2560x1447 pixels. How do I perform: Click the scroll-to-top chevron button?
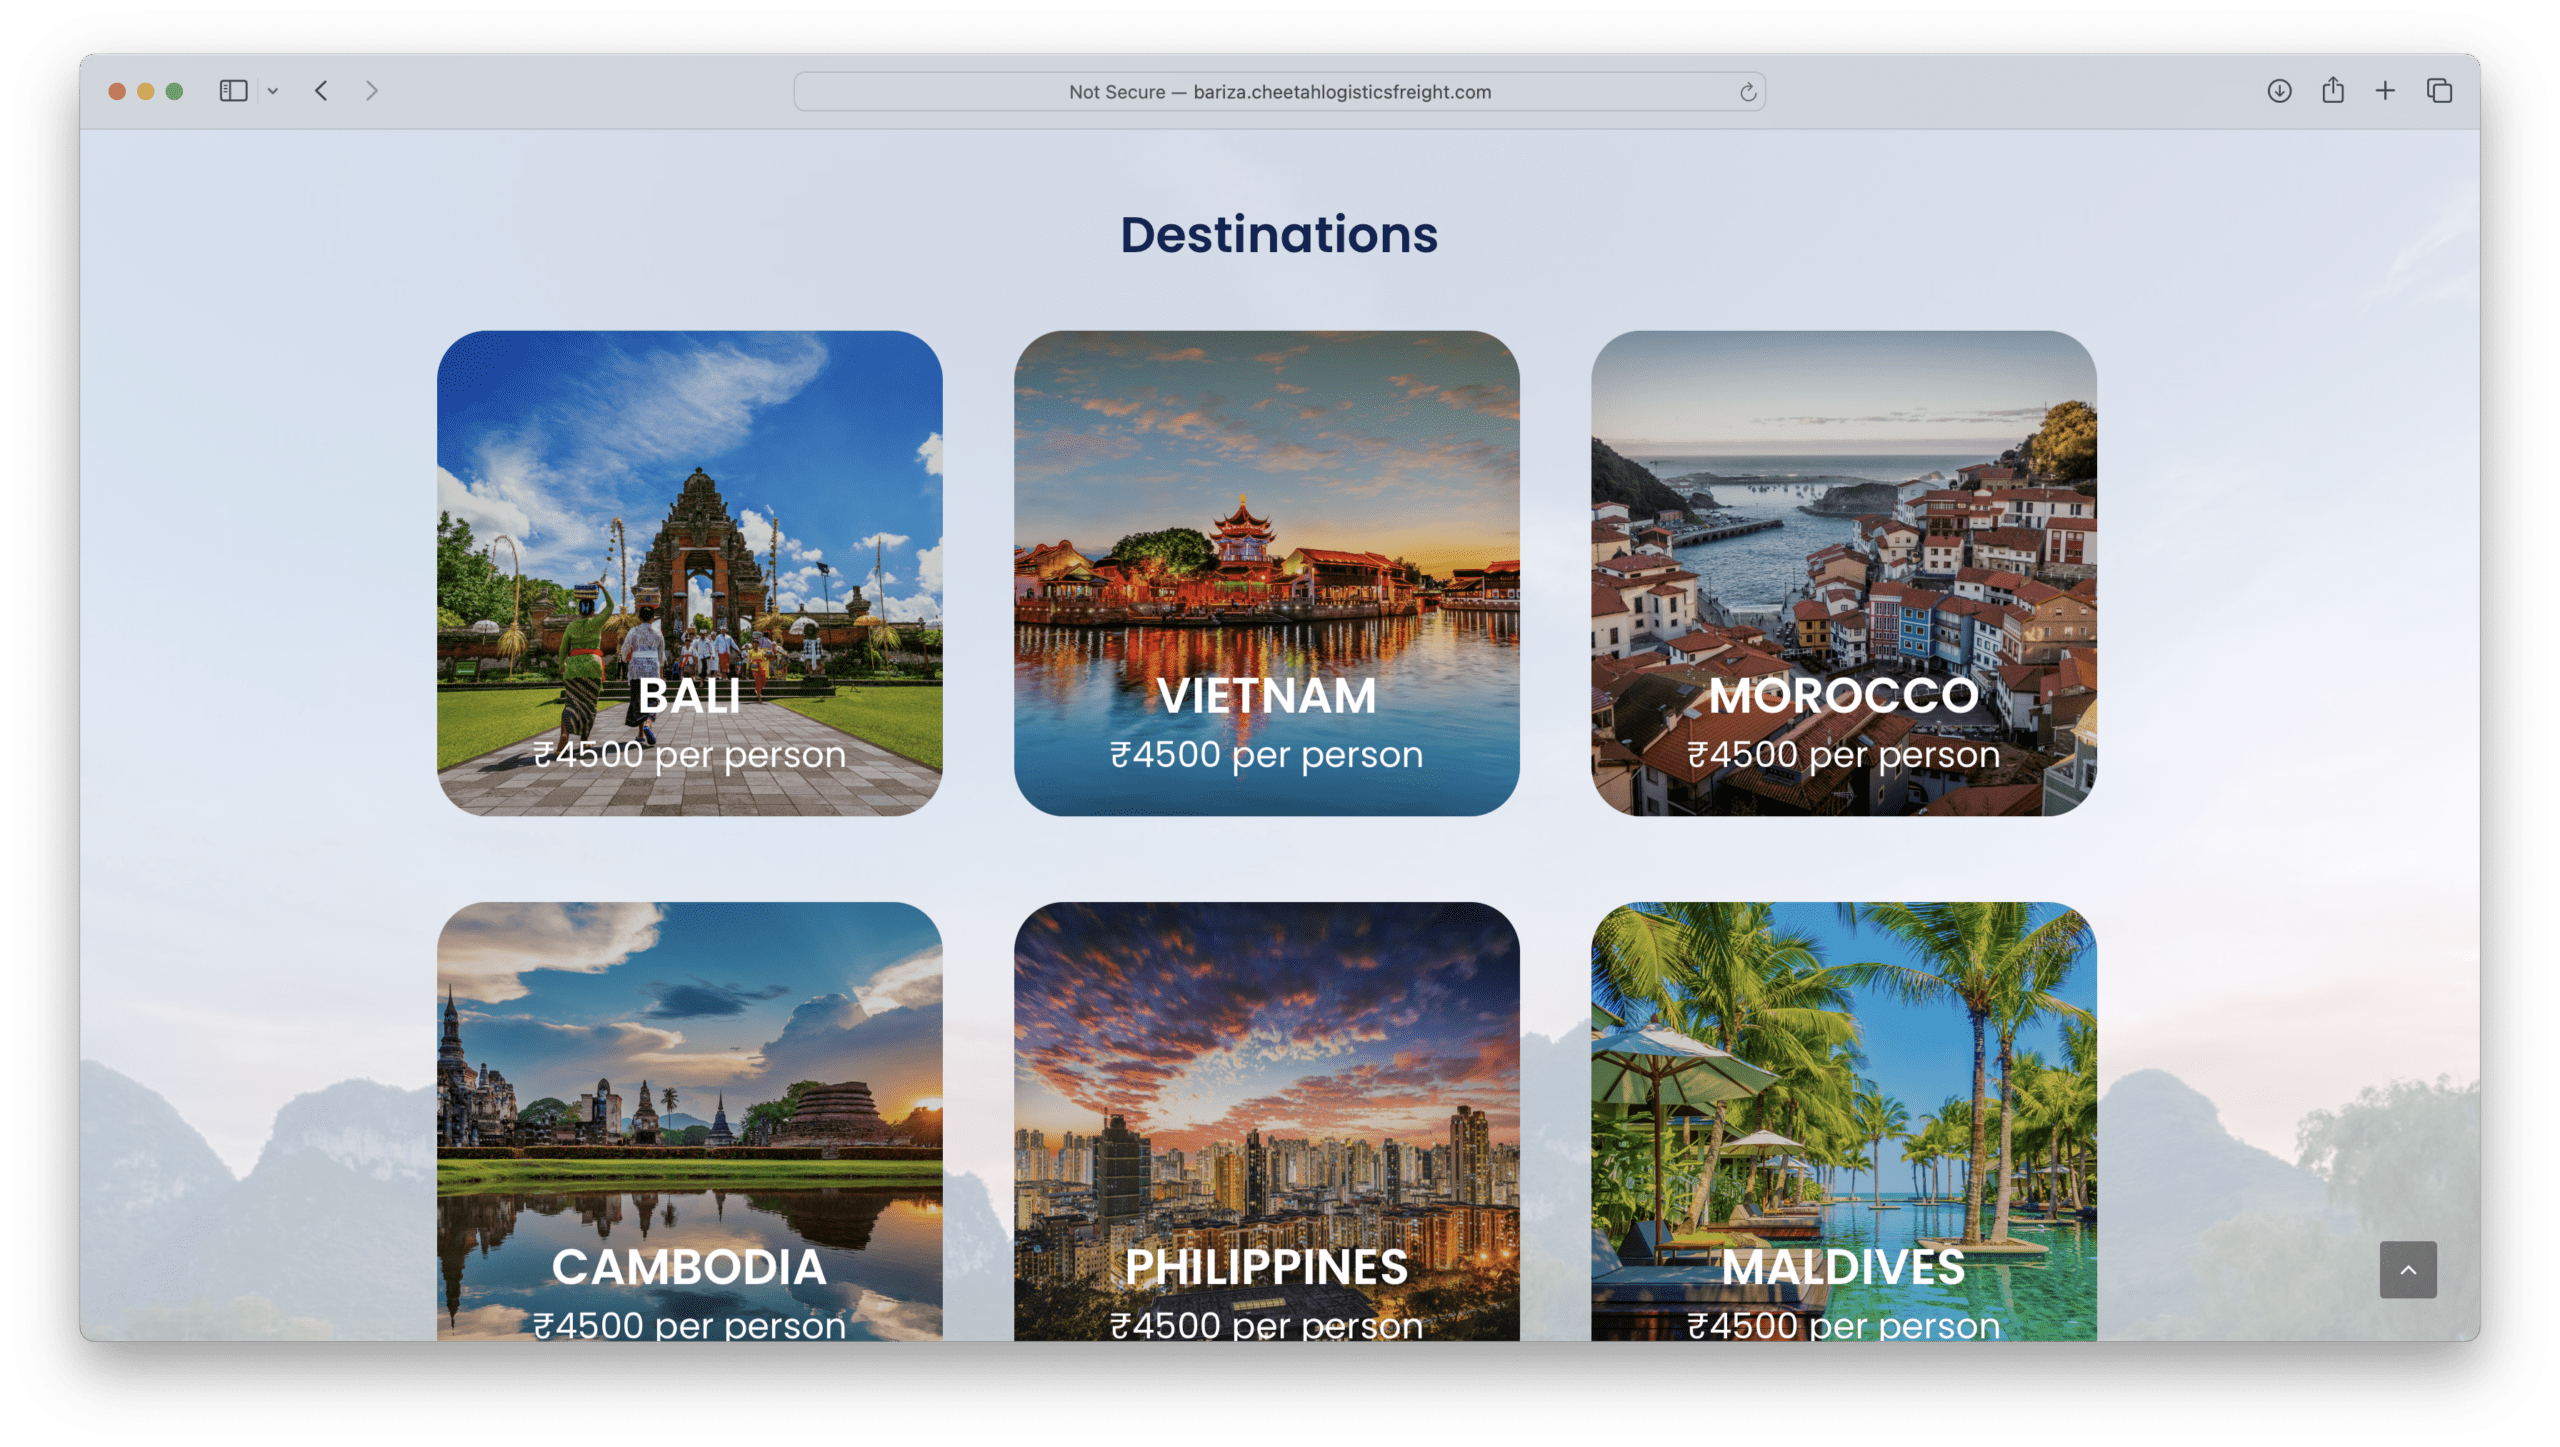(2410, 1268)
